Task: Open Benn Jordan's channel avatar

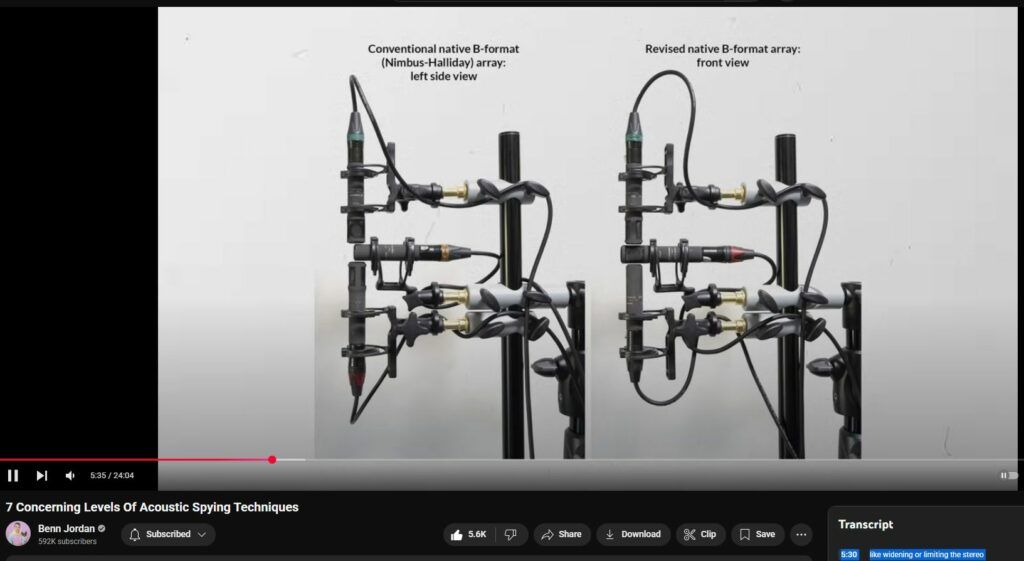Action: click(18, 534)
